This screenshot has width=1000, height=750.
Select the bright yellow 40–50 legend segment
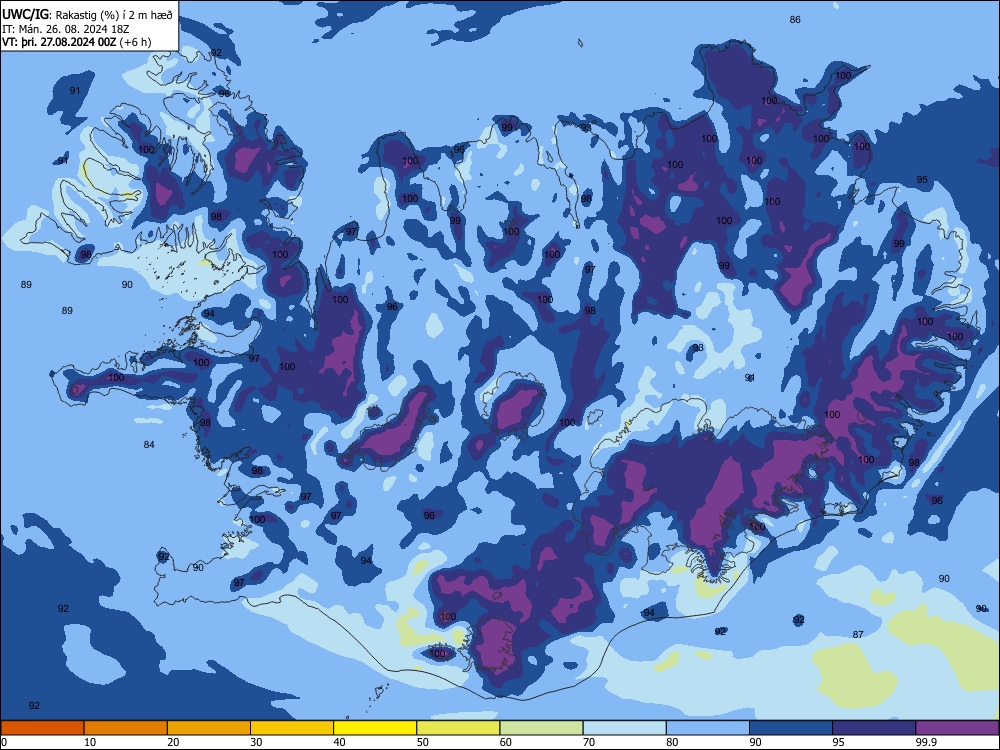tap(375, 728)
